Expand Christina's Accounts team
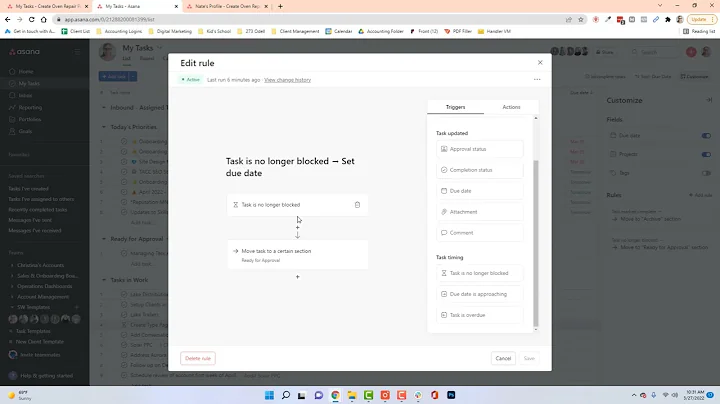 12,265
